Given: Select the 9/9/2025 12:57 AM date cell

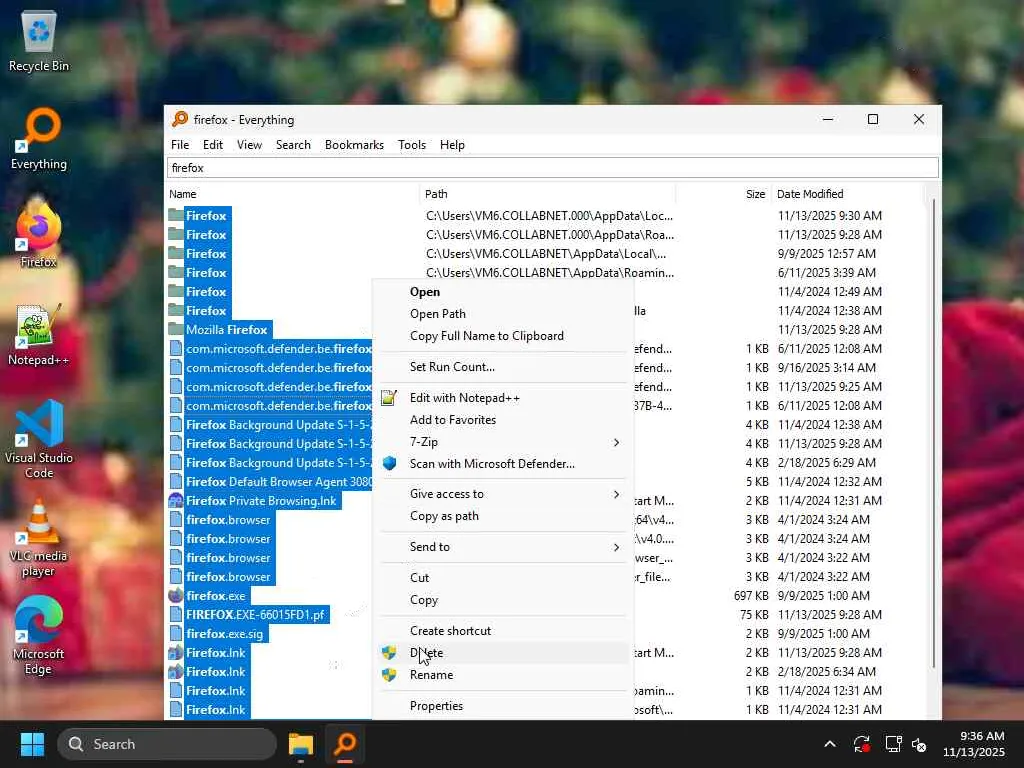Looking at the screenshot, I should coord(827,253).
